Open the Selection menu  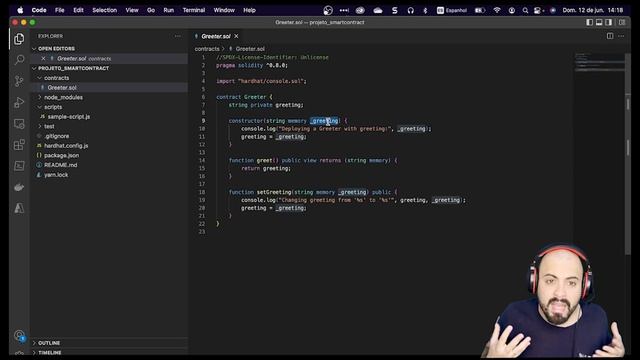[x=104, y=10]
